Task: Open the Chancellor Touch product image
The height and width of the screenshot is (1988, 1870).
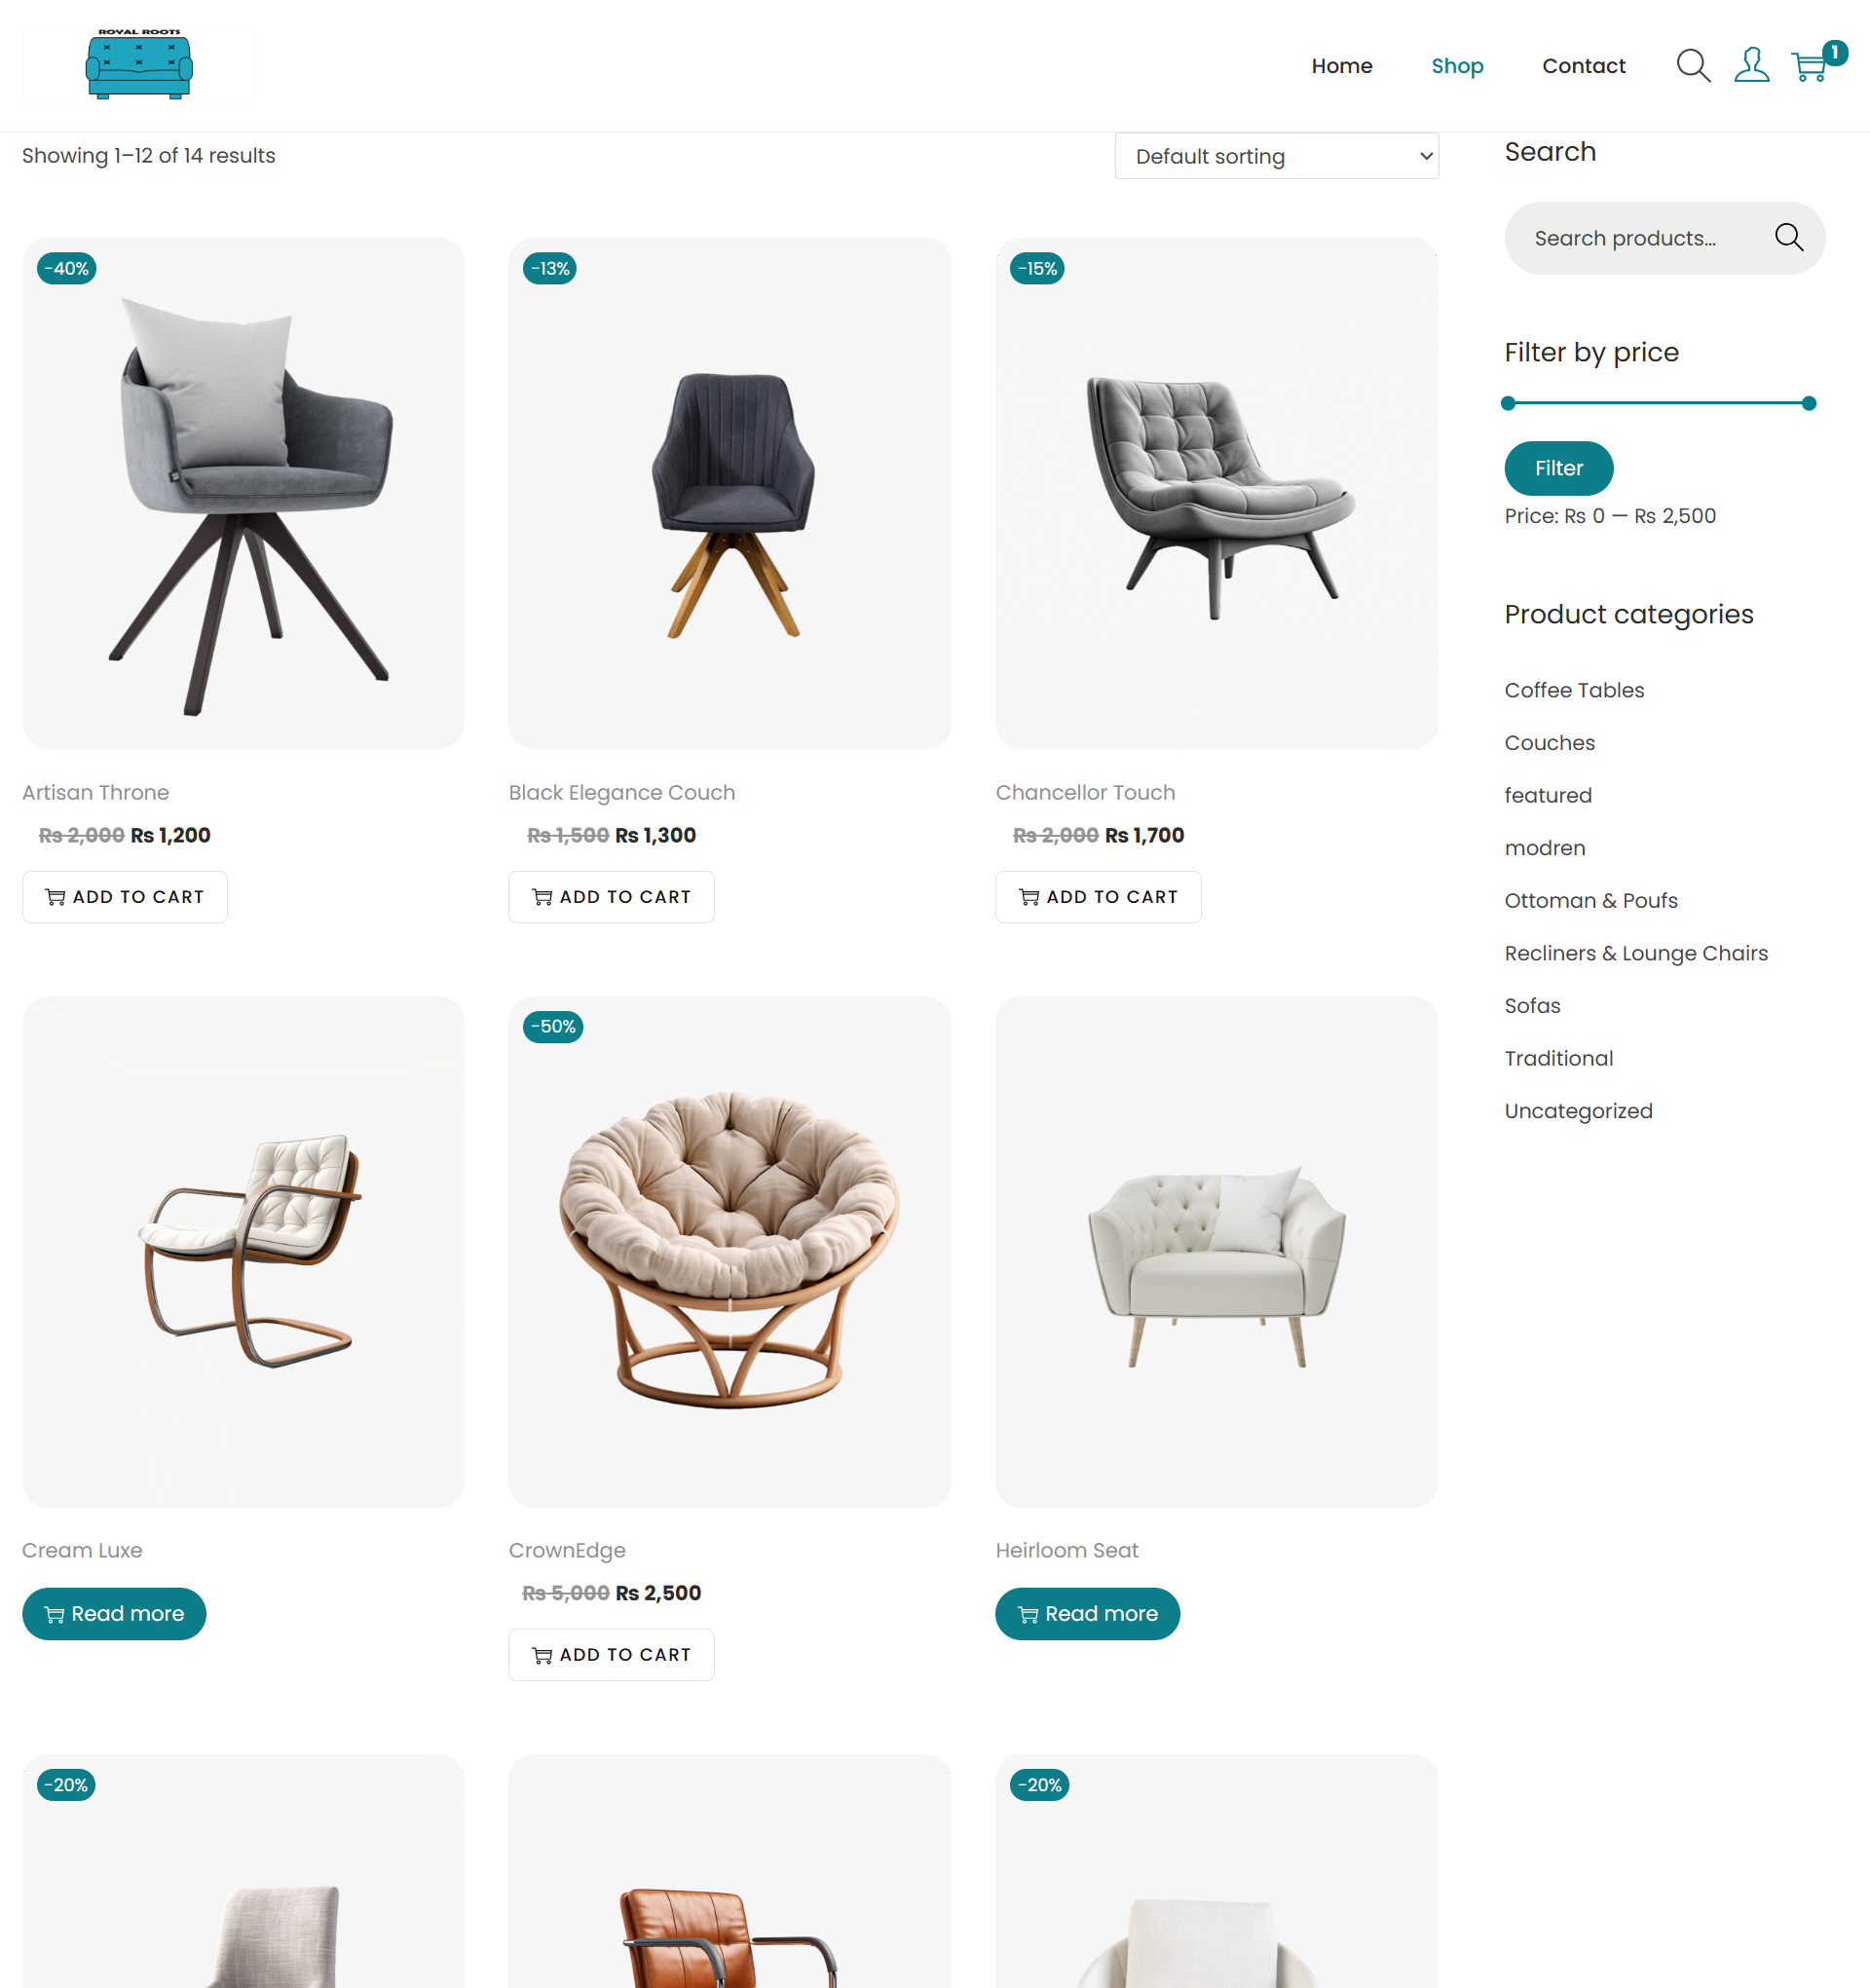Action: coord(1216,493)
